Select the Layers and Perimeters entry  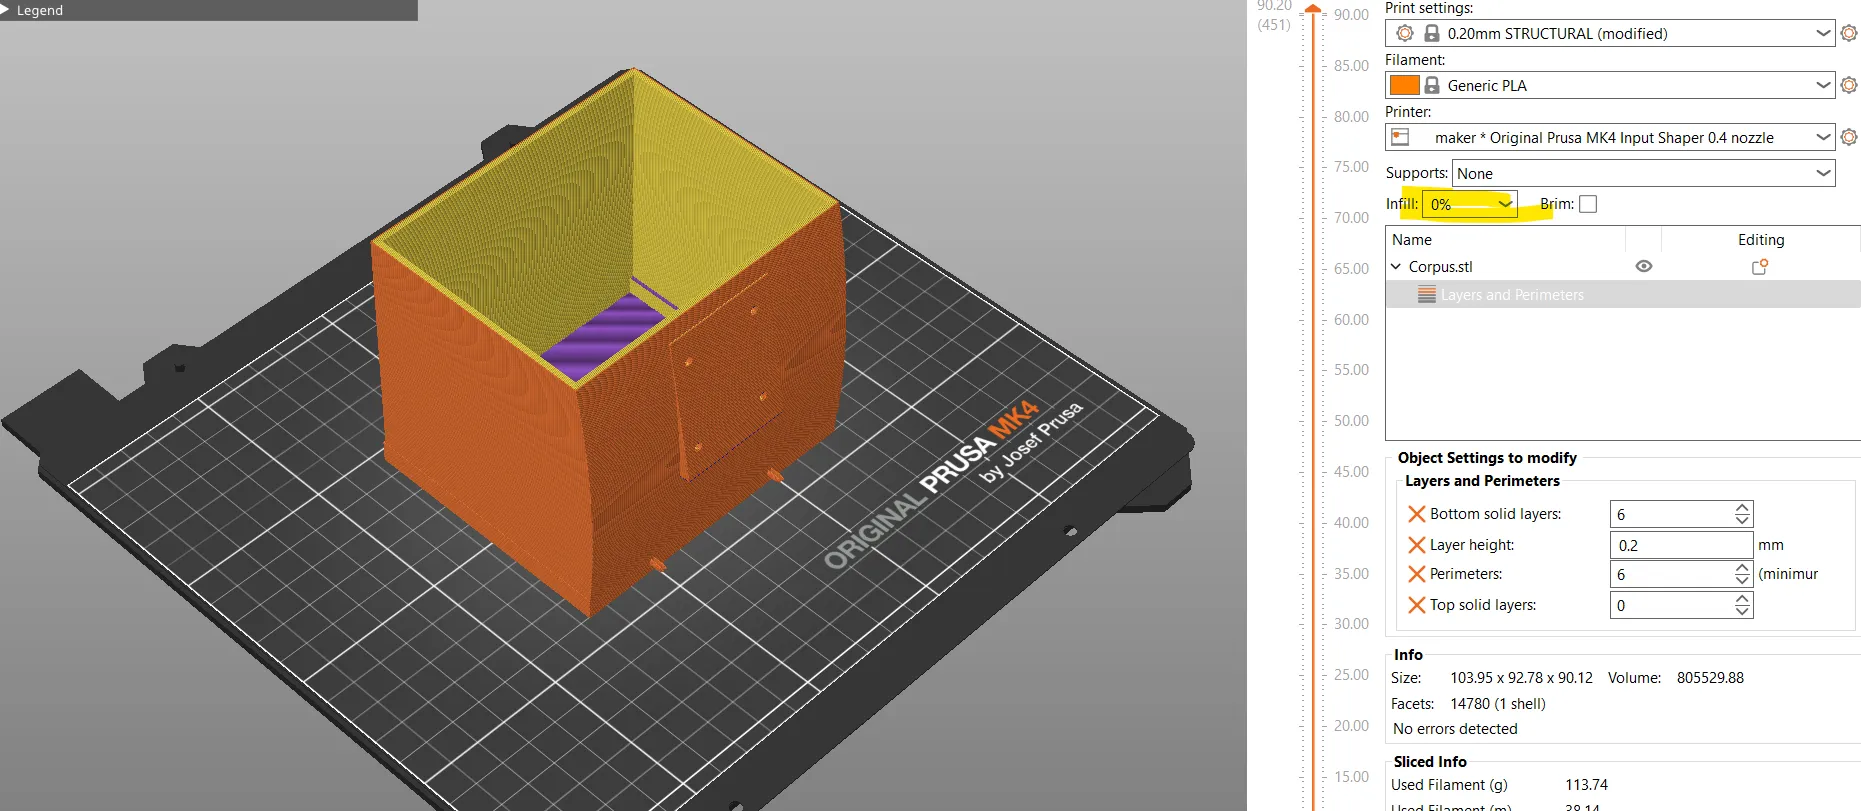pos(1511,295)
